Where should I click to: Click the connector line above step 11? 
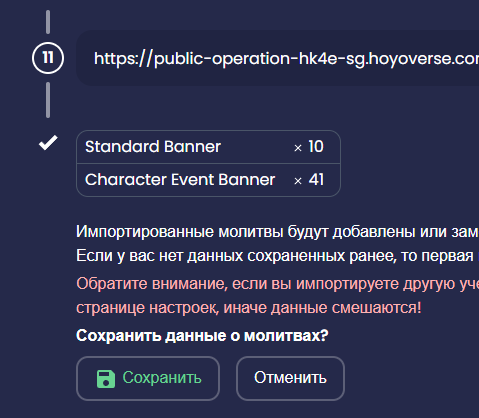coord(48,22)
